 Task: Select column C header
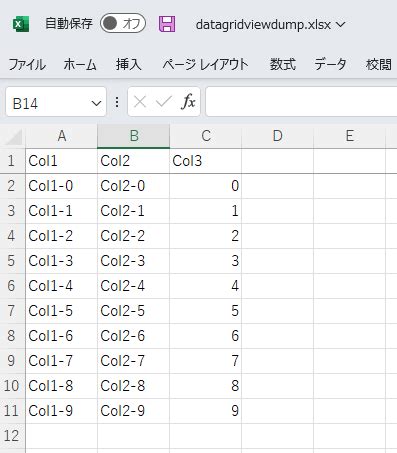[206, 136]
